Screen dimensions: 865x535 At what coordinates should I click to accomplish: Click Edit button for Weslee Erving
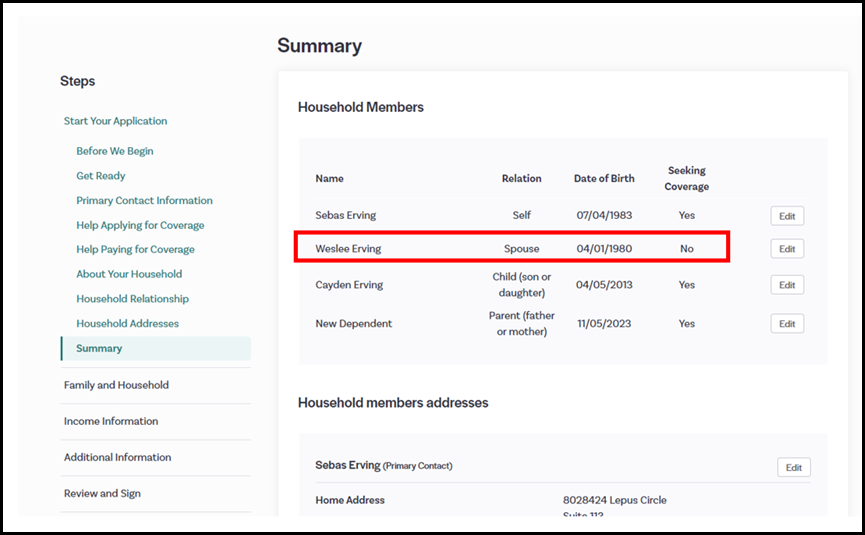coord(786,249)
